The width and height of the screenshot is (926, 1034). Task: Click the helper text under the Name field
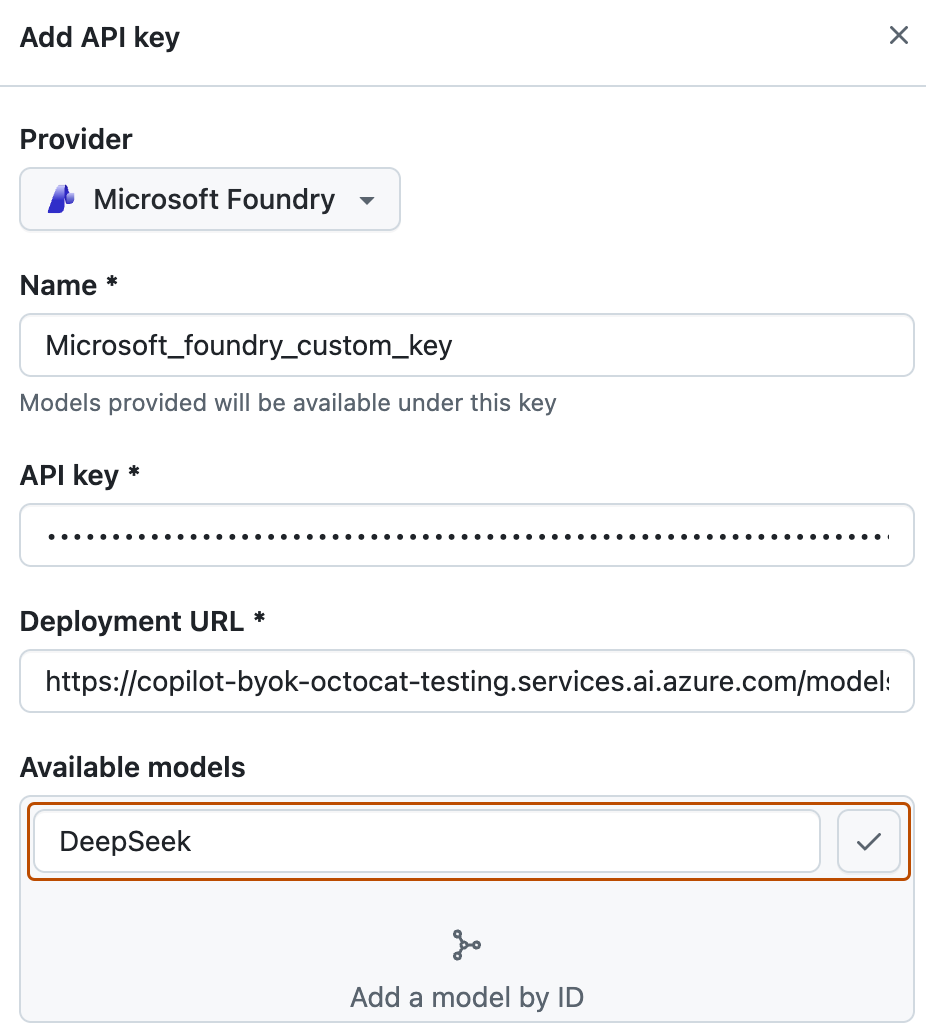pyautogui.click(x=286, y=403)
